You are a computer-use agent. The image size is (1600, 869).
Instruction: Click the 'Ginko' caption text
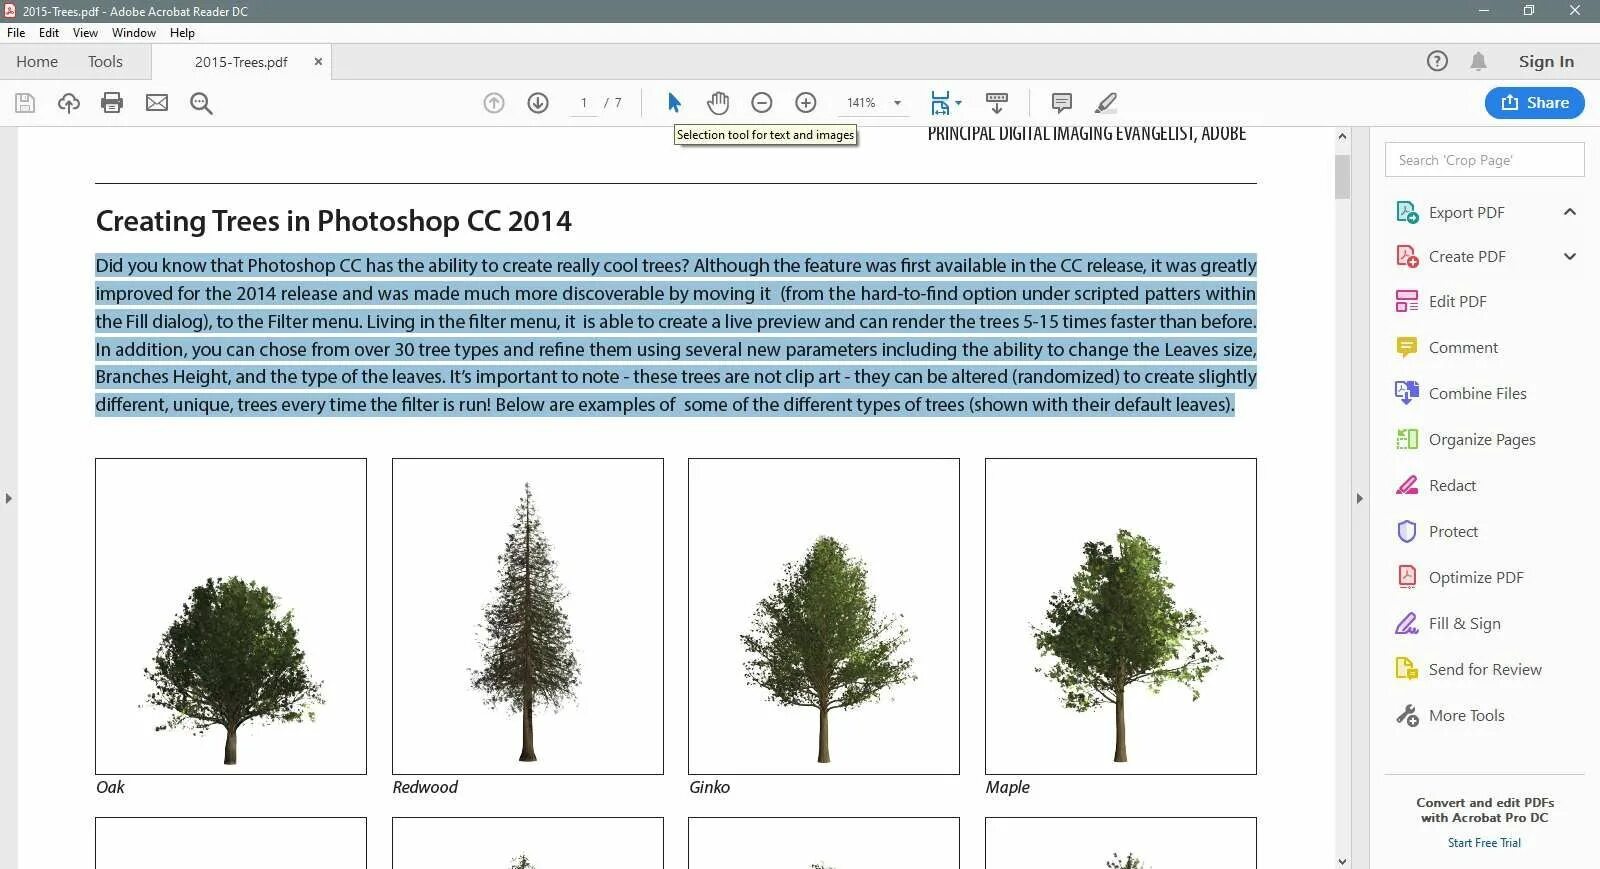pyautogui.click(x=710, y=788)
